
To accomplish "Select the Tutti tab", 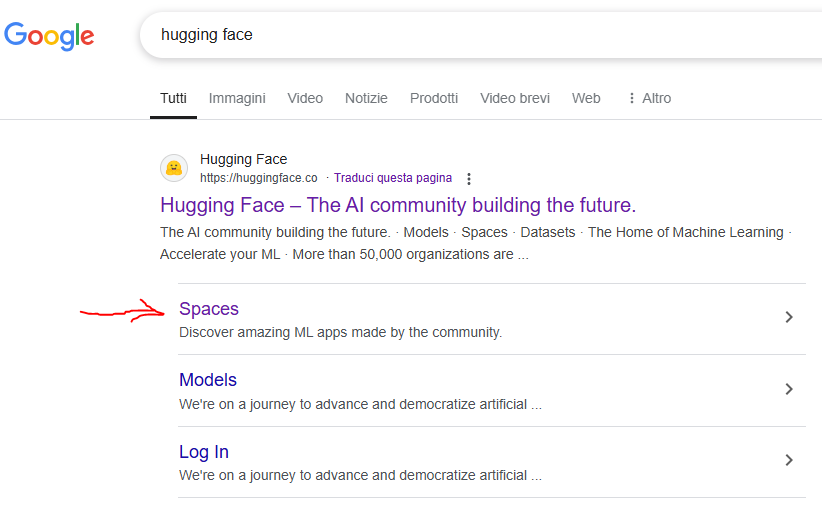I will 173,98.
